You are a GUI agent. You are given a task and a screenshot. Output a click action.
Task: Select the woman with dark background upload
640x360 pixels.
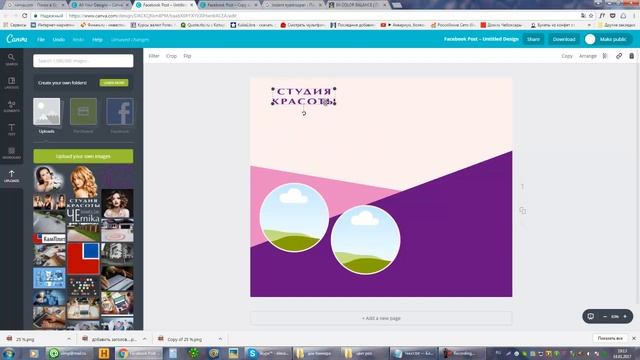pos(117,203)
